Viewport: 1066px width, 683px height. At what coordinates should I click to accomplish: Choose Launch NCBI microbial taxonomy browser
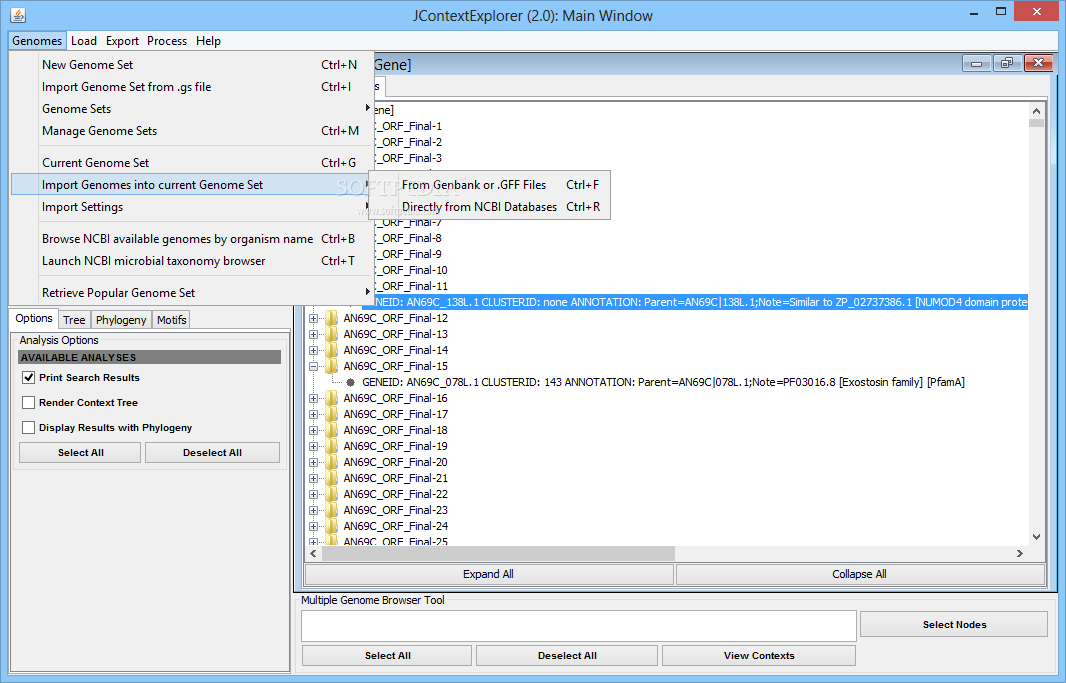click(x=192, y=261)
